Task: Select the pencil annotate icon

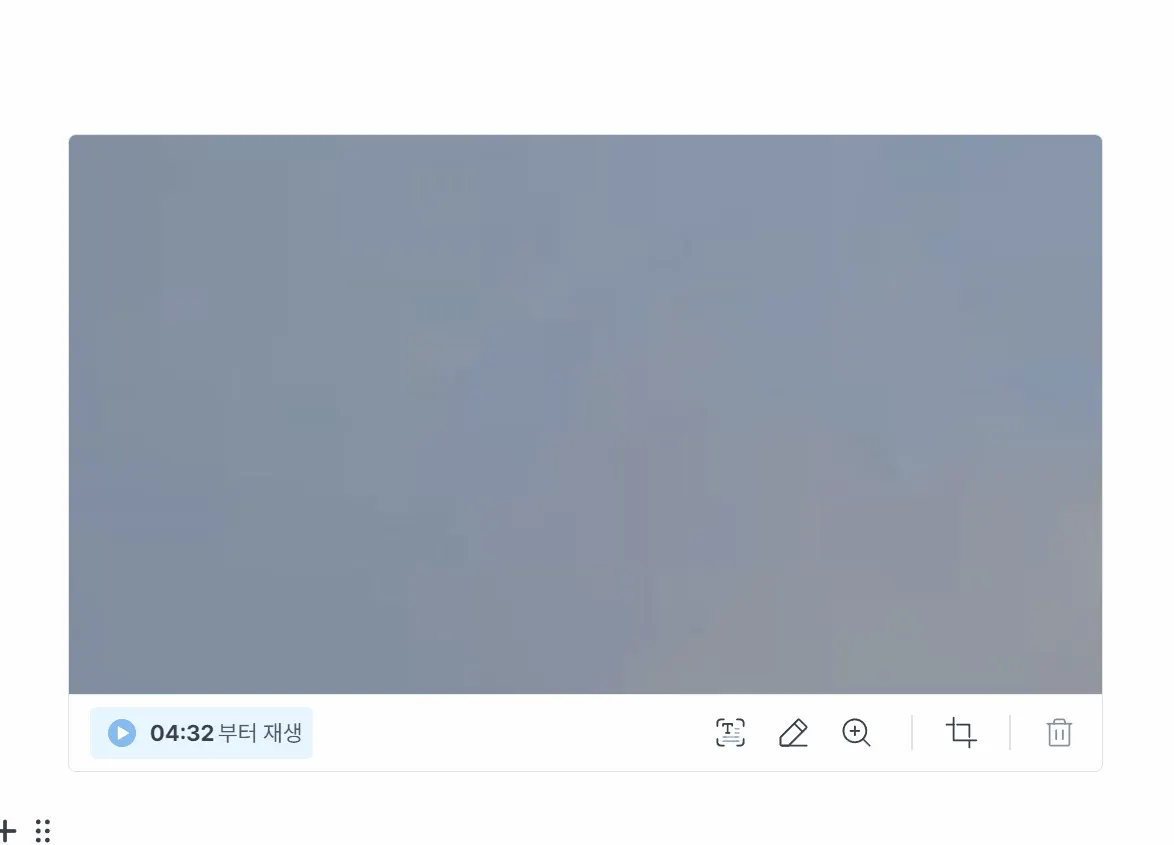Action: 793,733
